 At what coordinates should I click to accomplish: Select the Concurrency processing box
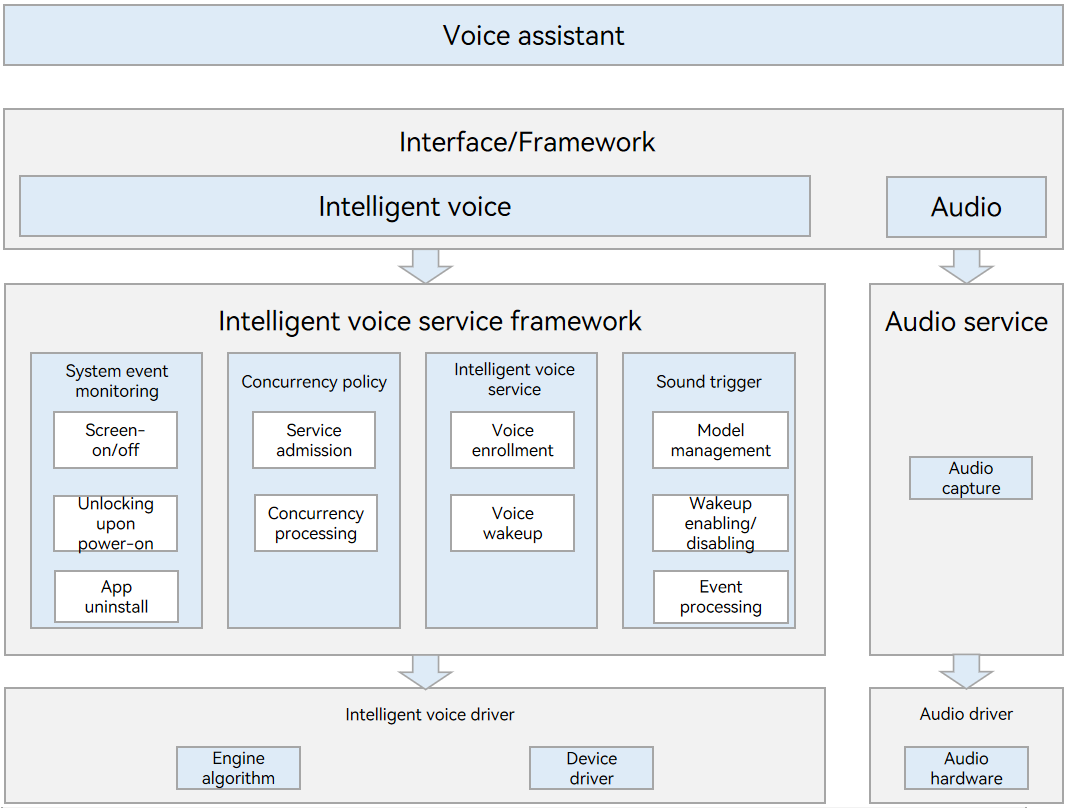coord(315,523)
